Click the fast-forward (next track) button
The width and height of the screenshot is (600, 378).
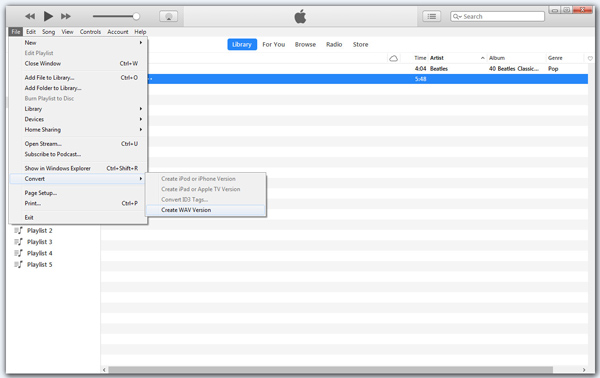click(66, 16)
